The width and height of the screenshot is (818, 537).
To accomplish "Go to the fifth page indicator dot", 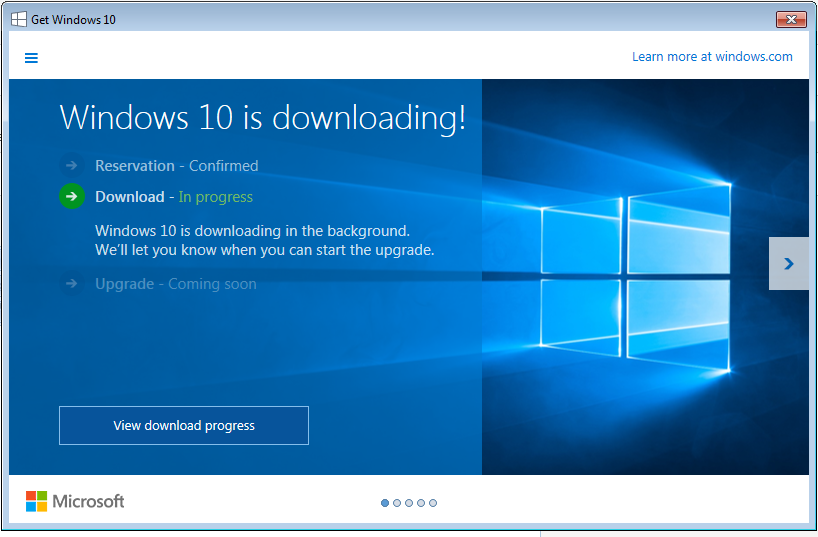I will pyautogui.click(x=433, y=503).
